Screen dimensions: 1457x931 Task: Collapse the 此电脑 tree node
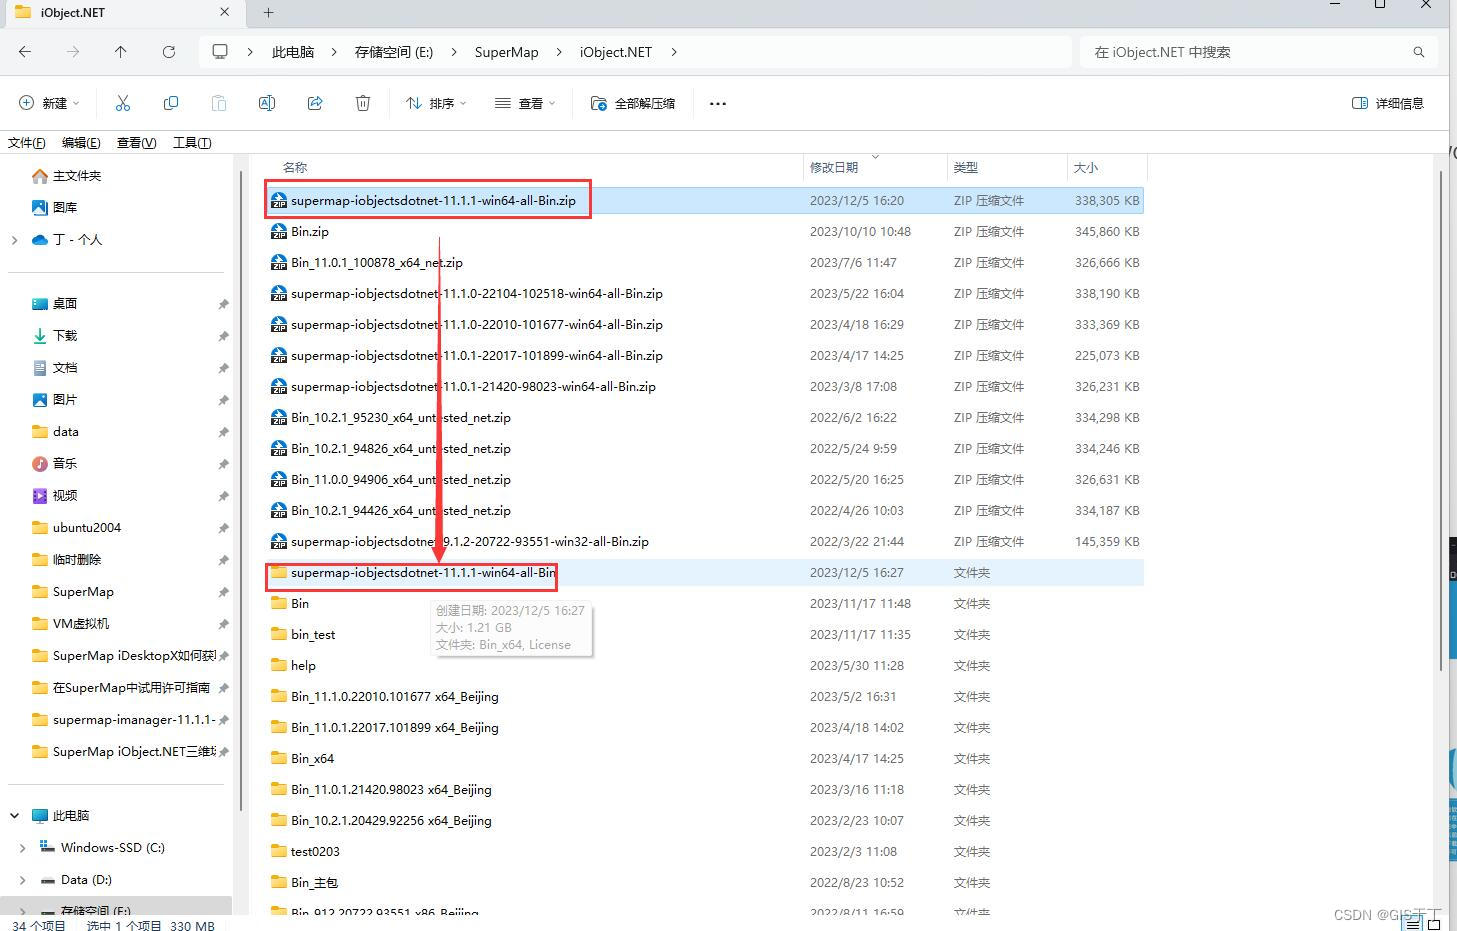14,816
